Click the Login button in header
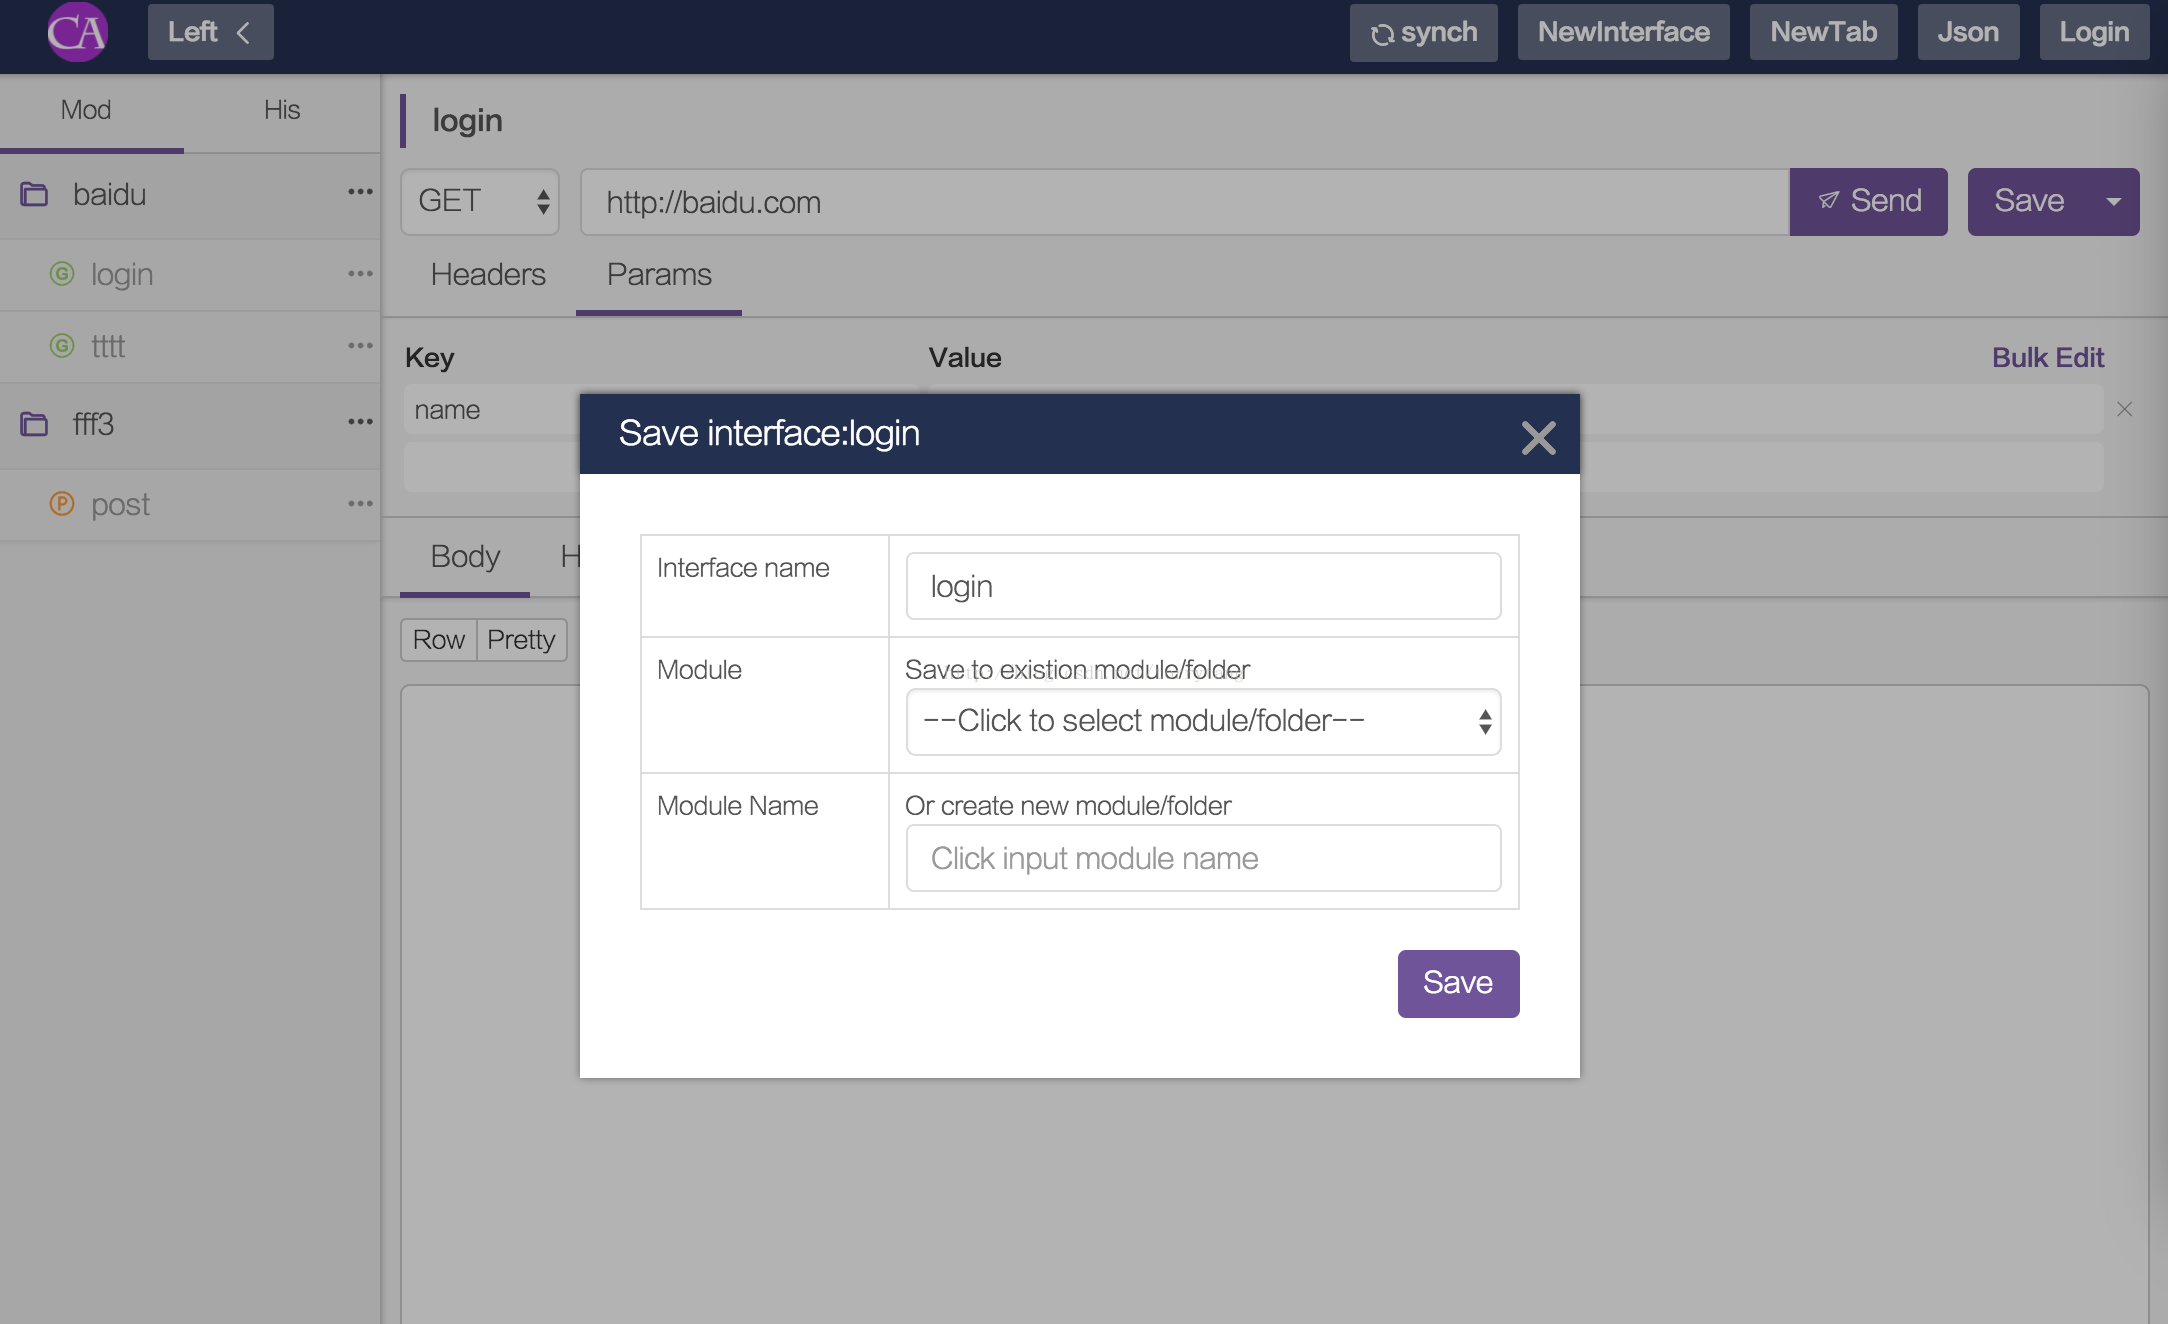The height and width of the screenshot is (1324, 2168). [x=2094, y=32]
